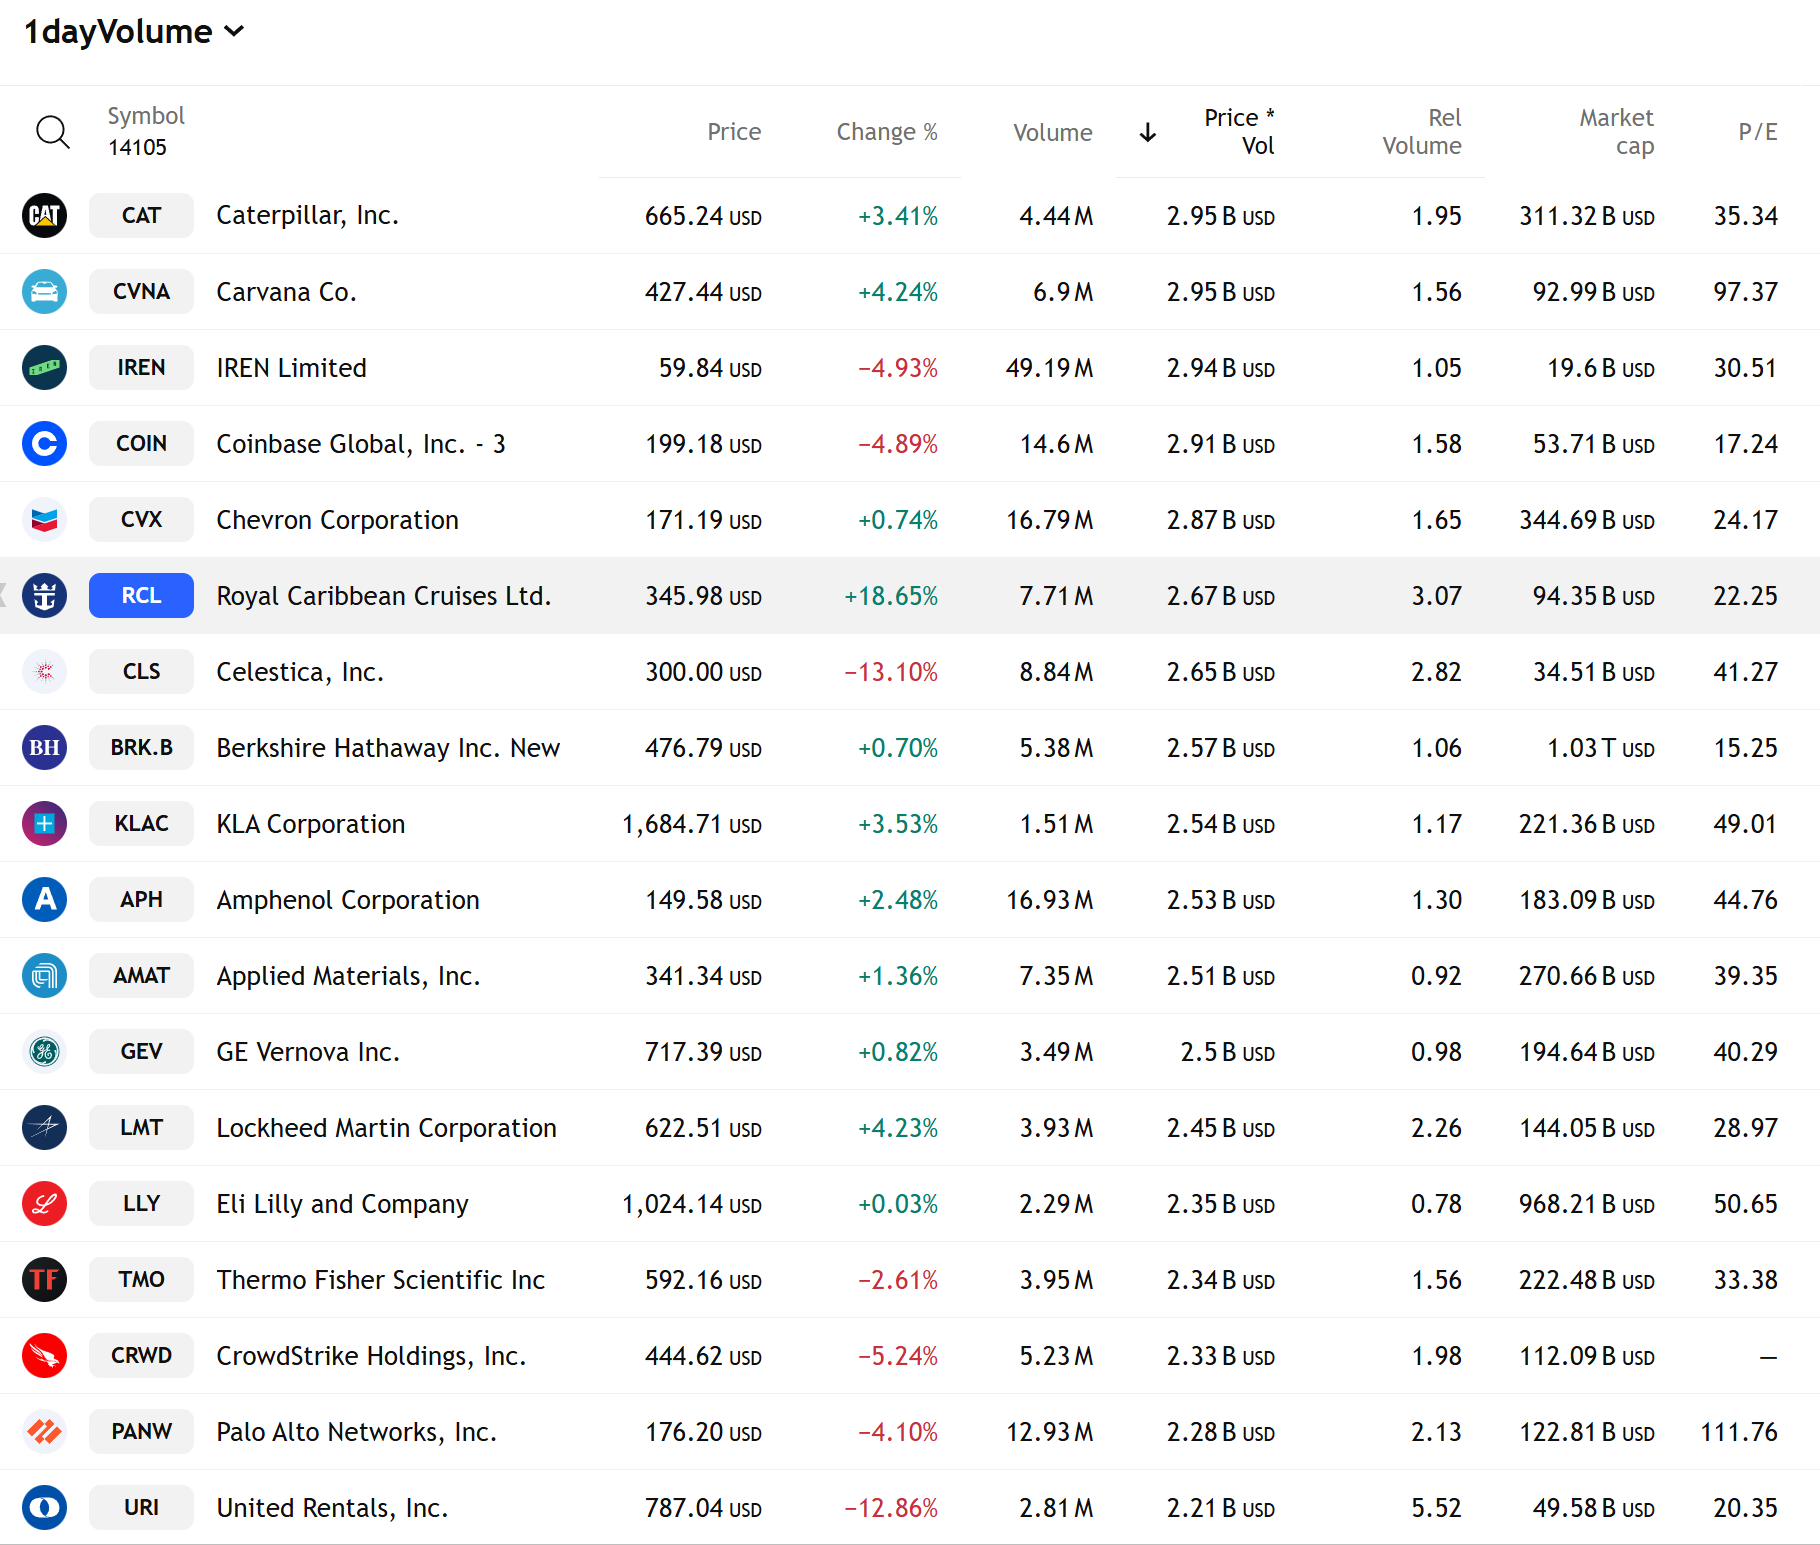This screenshot has width=1820, height=1545.
Task: Open the LMT ticker badge
Action: [141, 1127]
